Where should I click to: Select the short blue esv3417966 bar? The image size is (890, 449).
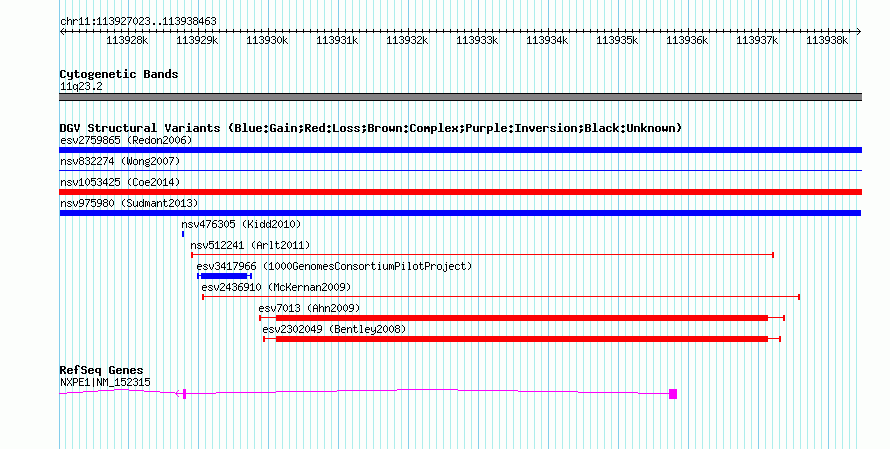(x=224, y=276)
